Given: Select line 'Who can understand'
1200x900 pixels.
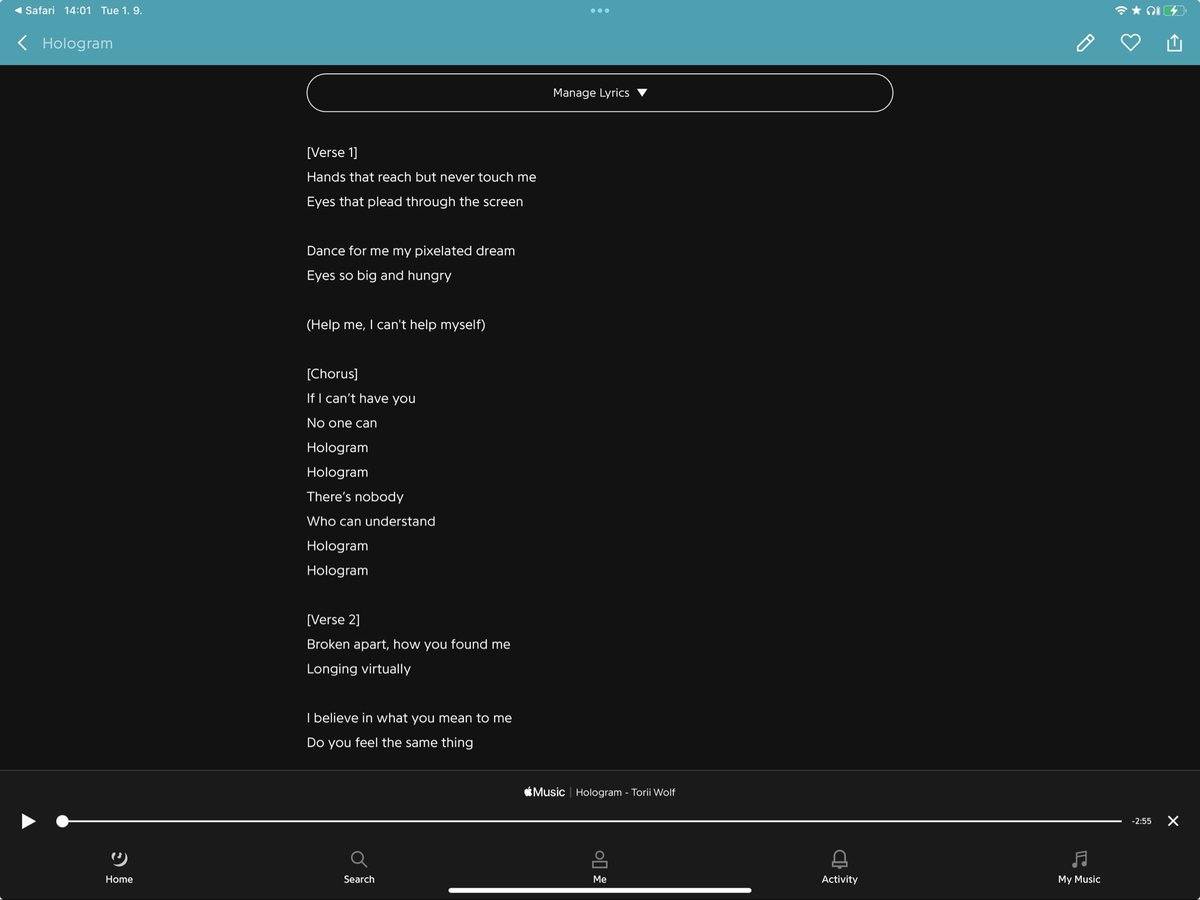Looking at the screenshot, I should pos(371,521).
